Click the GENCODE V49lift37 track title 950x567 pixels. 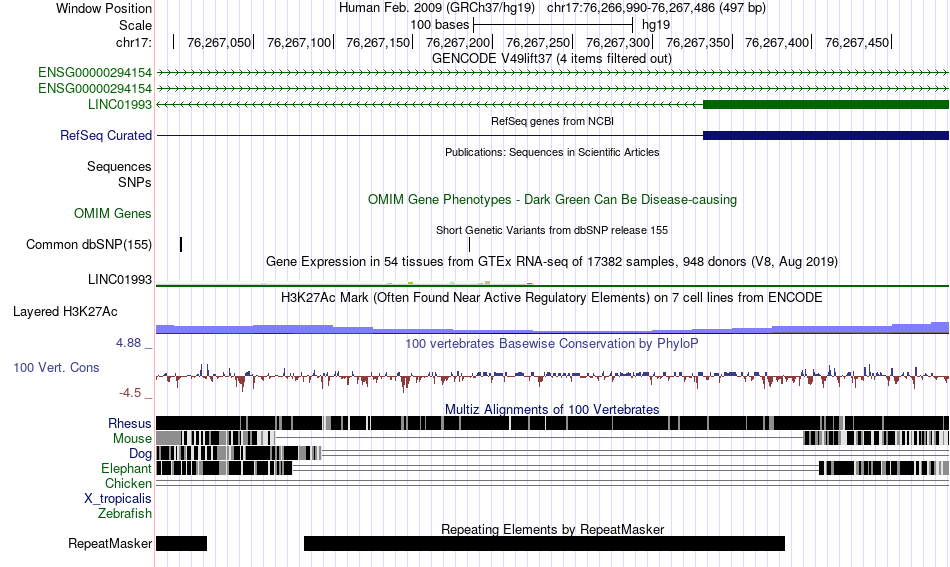[551, 59]
